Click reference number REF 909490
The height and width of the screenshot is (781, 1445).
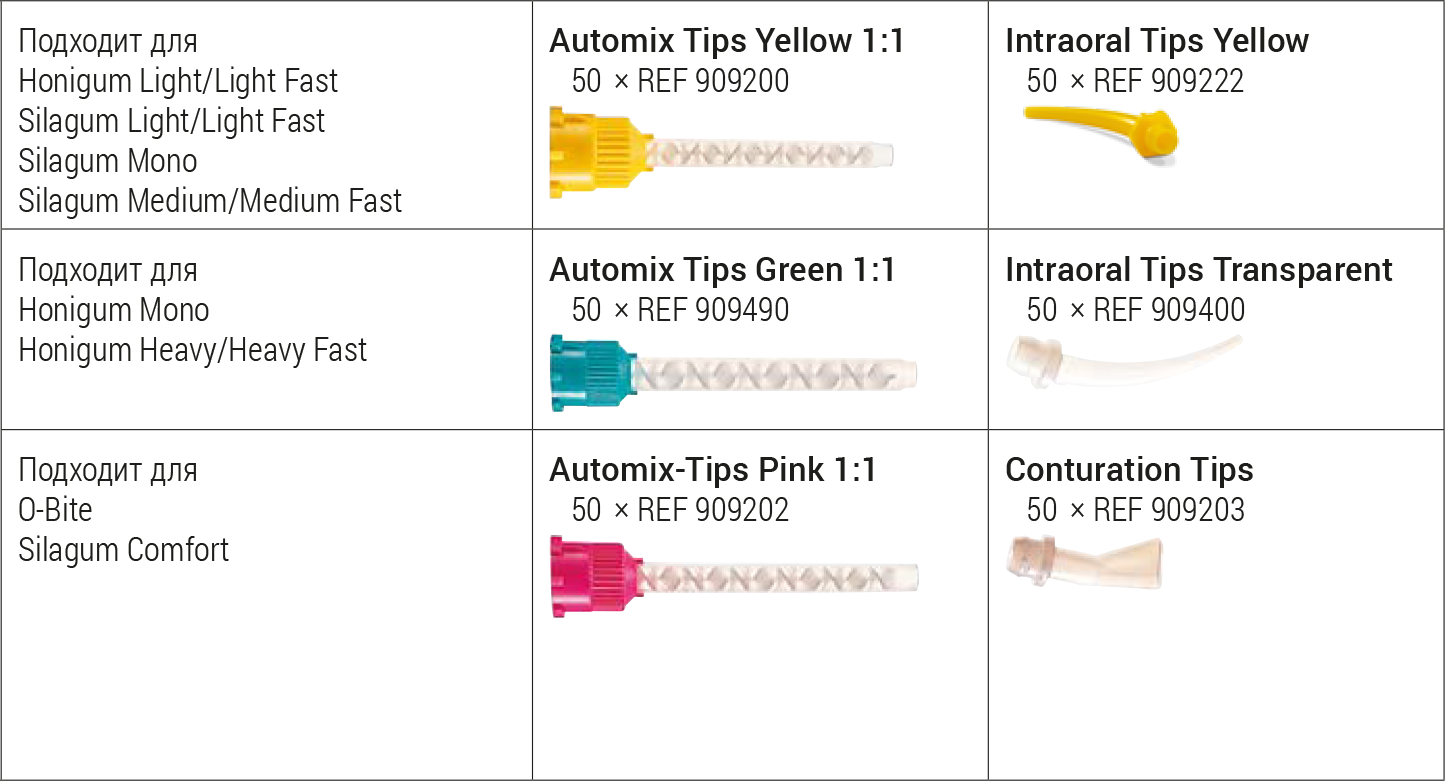(x=712, y=310)
